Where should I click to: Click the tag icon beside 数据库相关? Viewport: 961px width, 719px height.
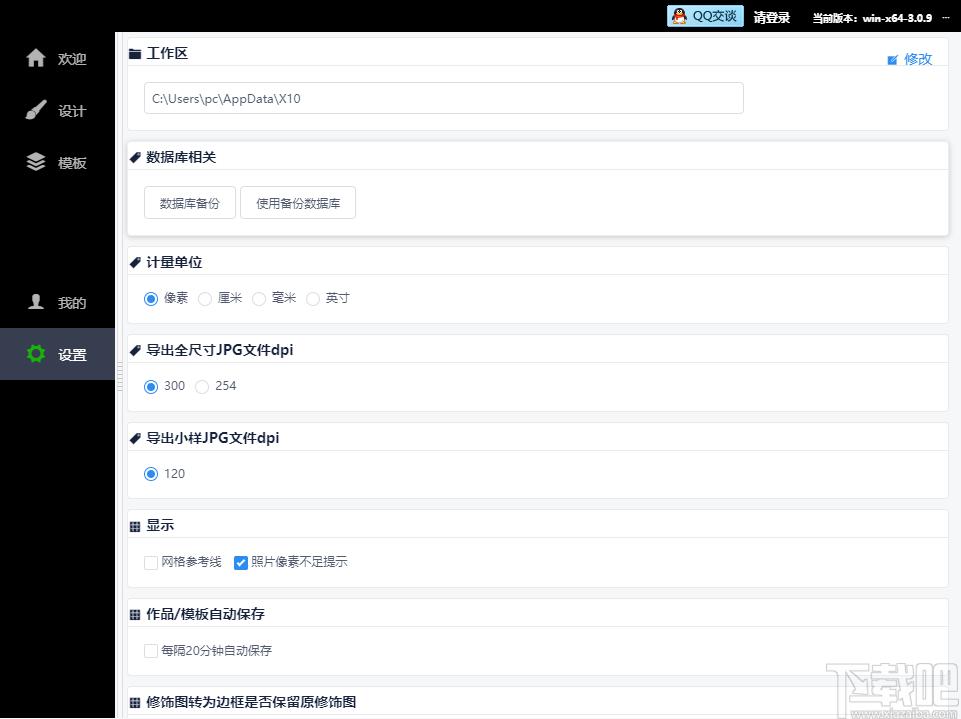135,158
